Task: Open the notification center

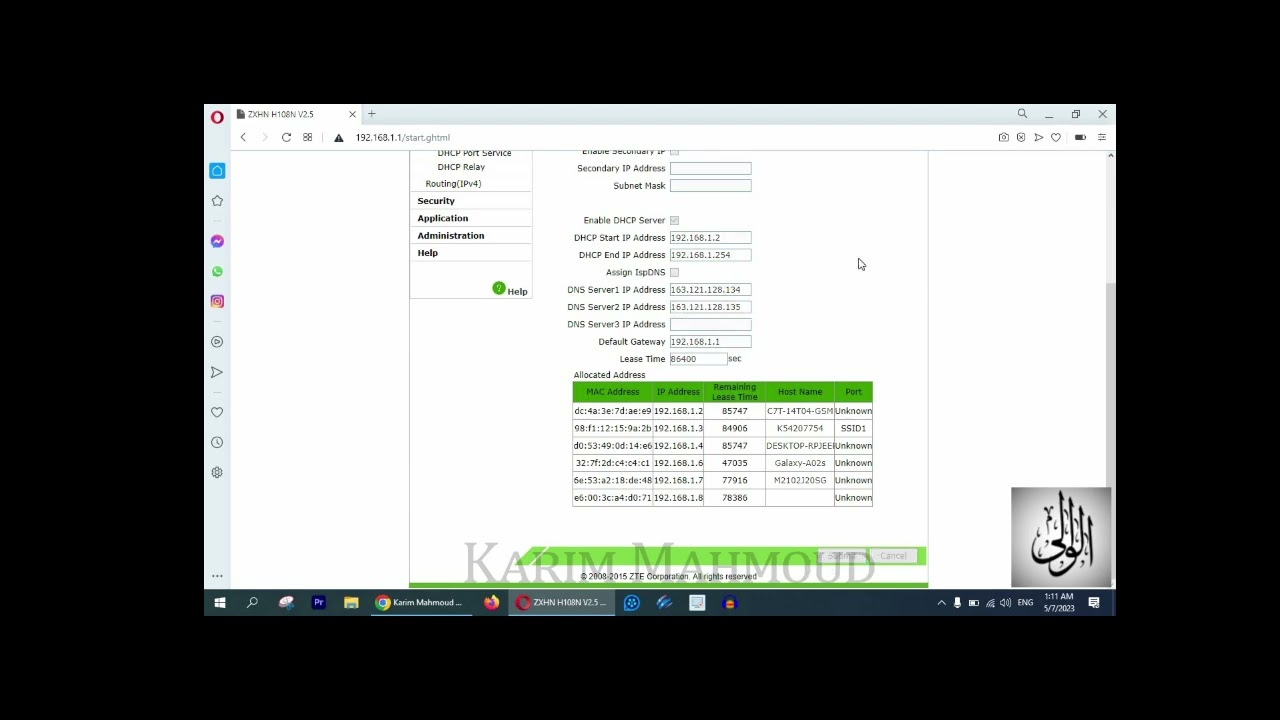Action: [1094, 602]
